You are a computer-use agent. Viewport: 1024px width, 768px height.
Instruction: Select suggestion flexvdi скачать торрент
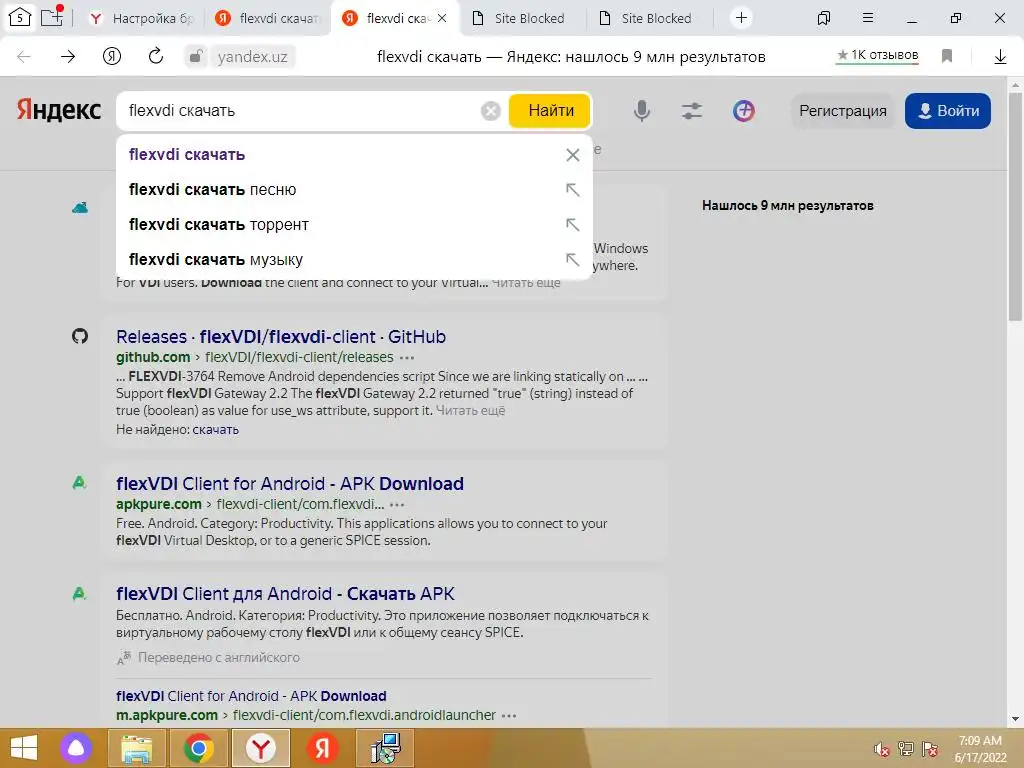coord(353,225)
